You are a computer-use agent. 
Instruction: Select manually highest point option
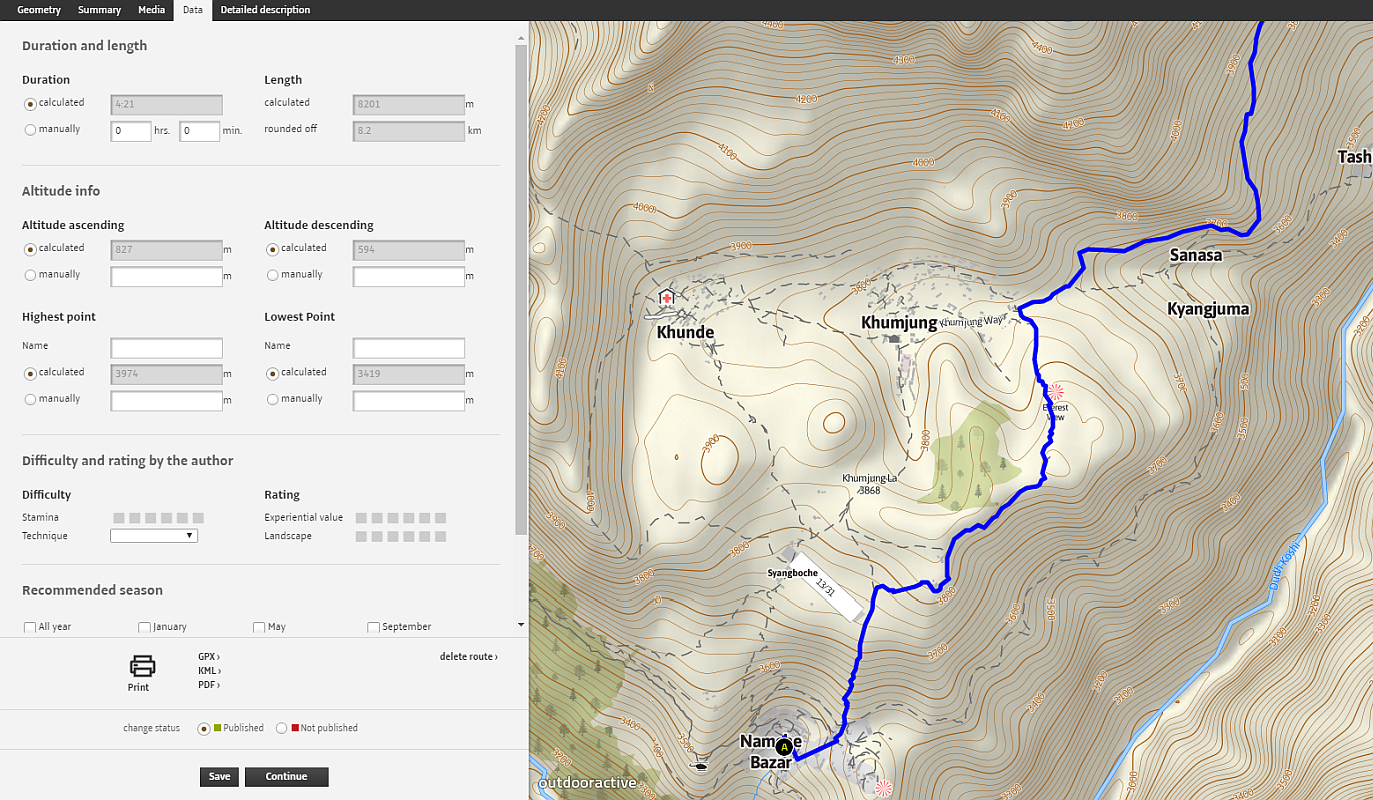coord(30,399)
